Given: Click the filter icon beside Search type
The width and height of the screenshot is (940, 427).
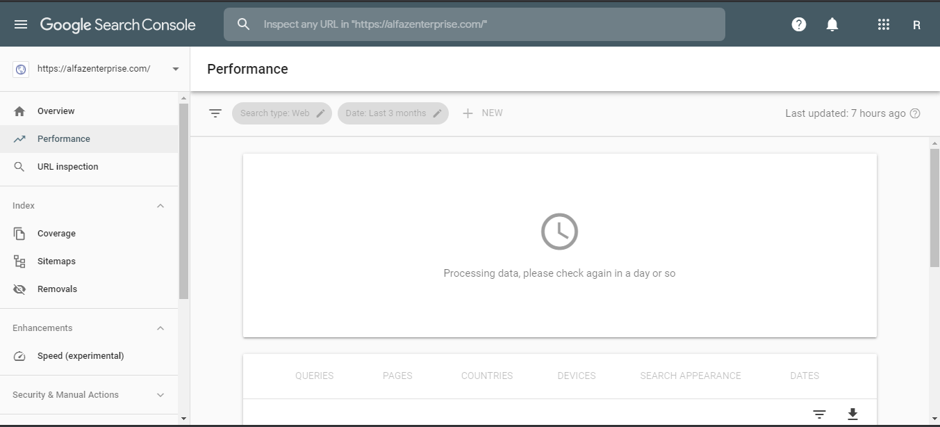Looking at the screenshot, I should 215,113.
